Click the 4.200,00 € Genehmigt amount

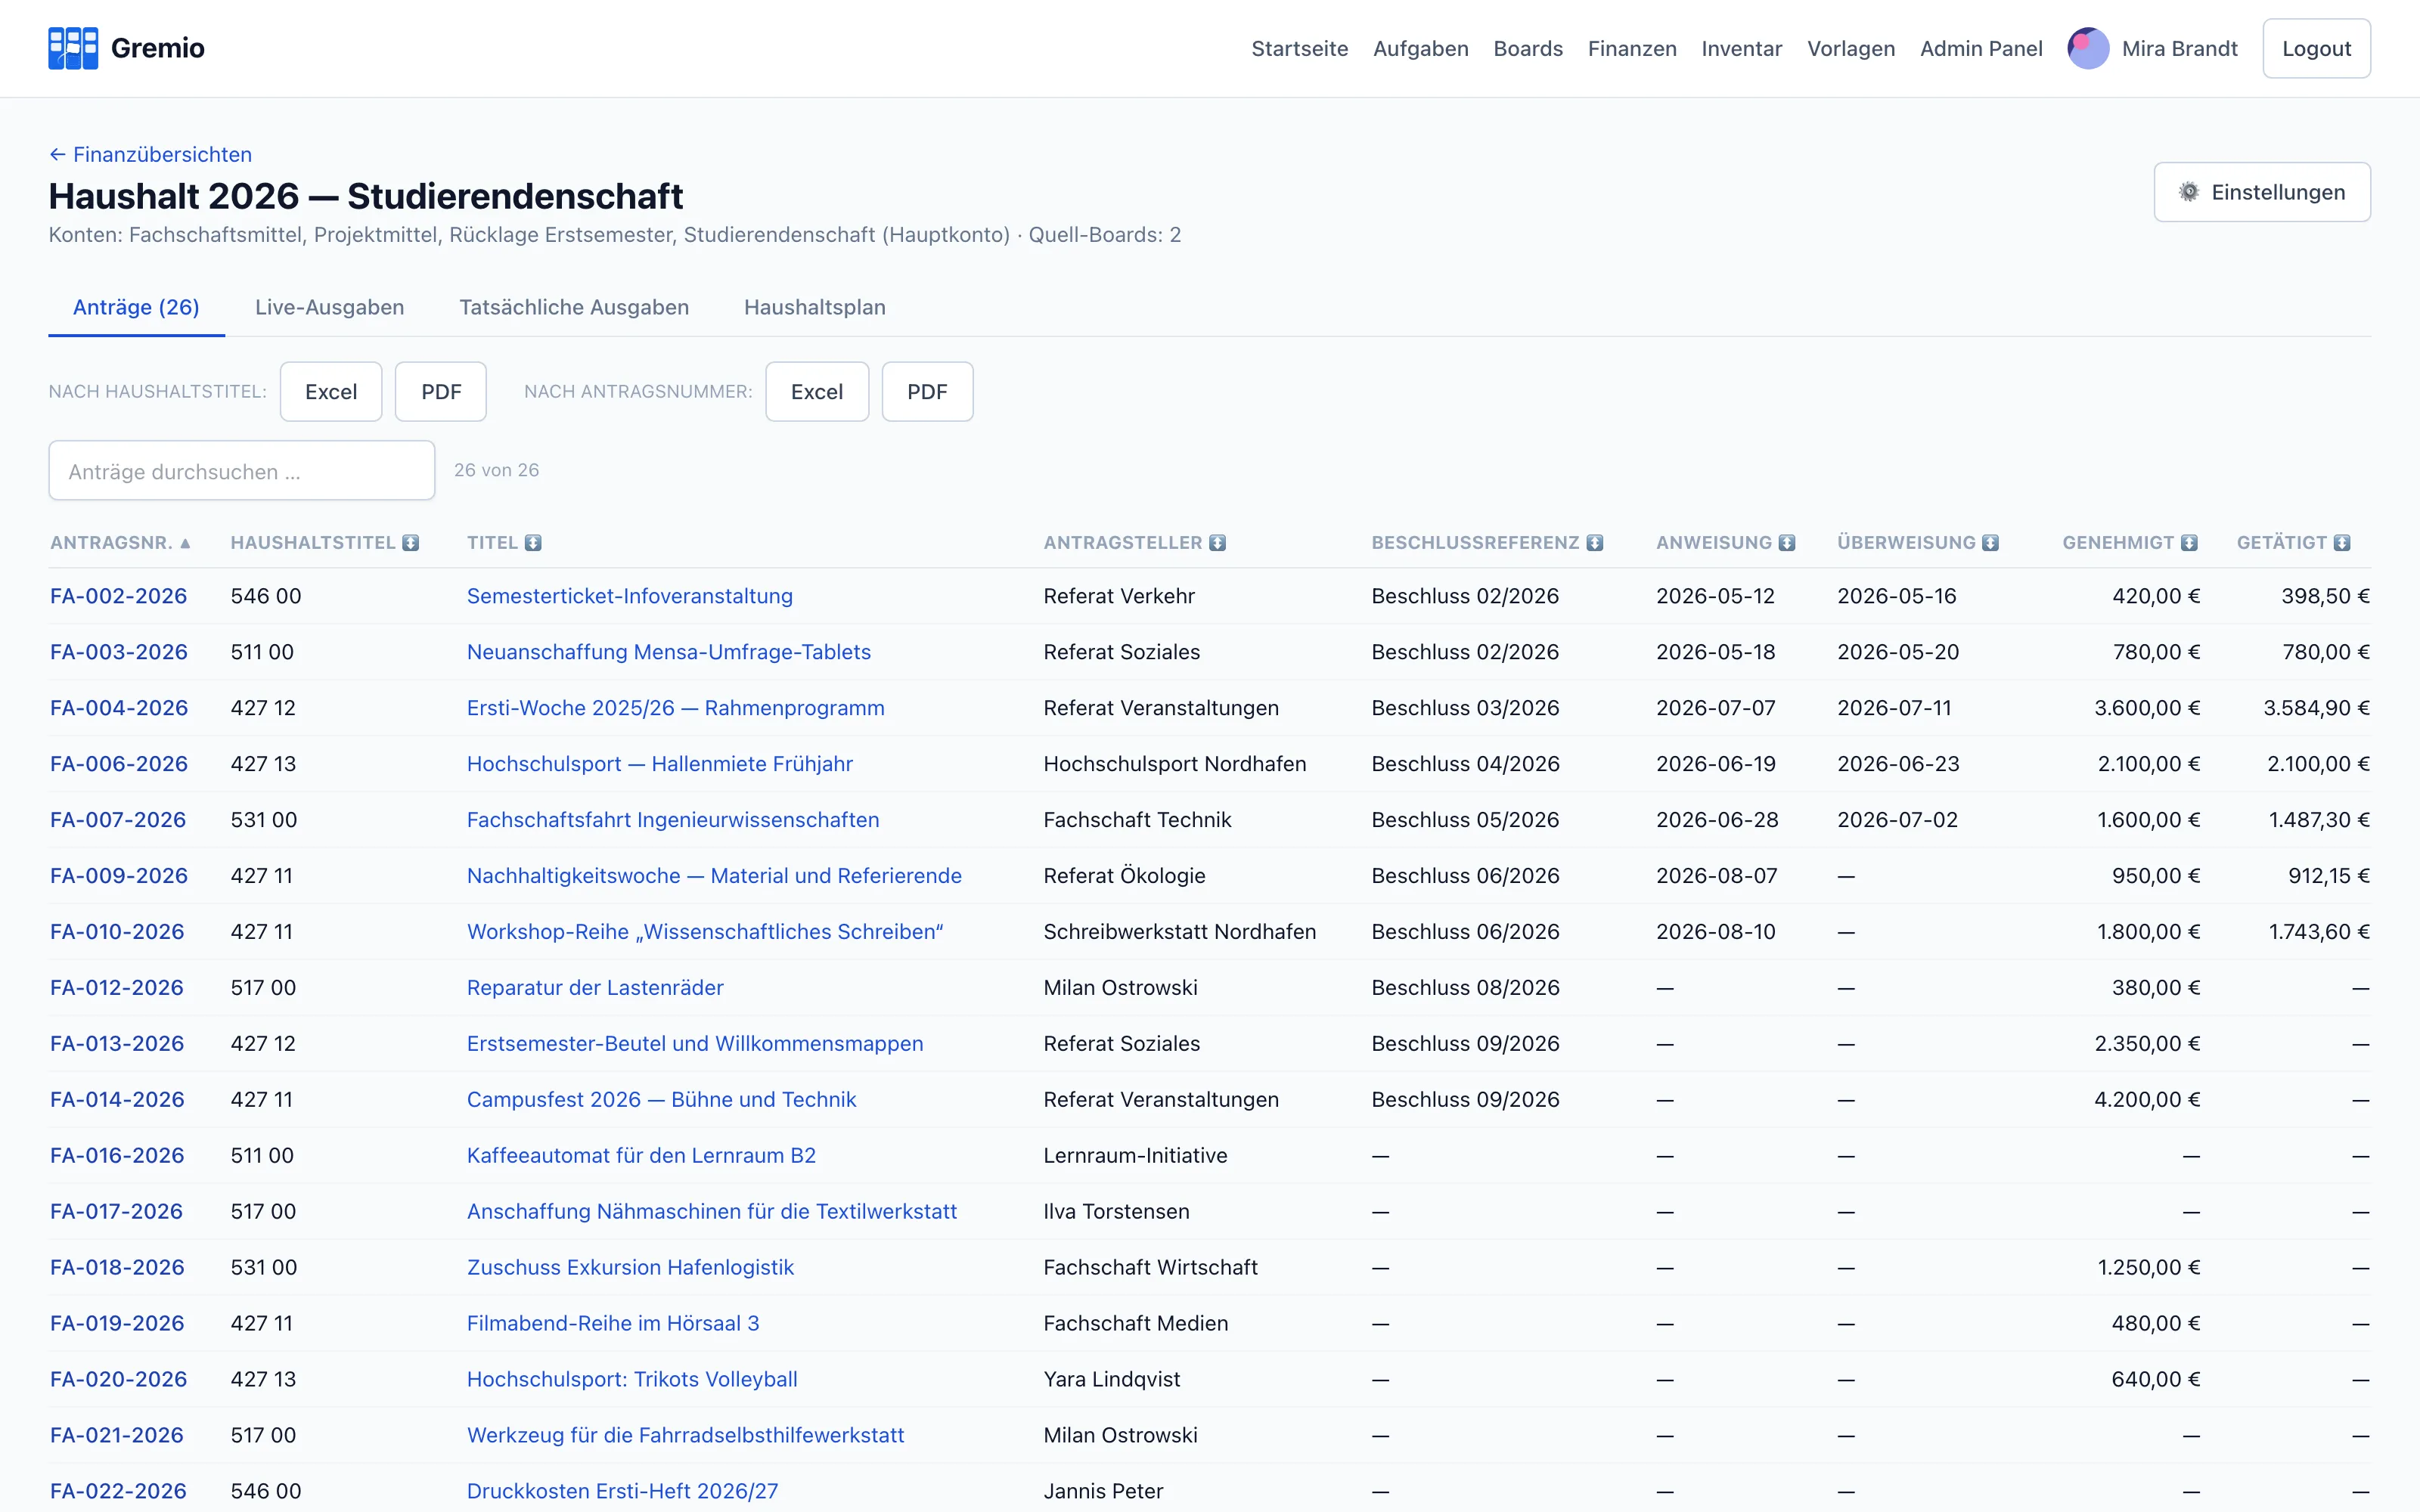click(2147, 1100)
